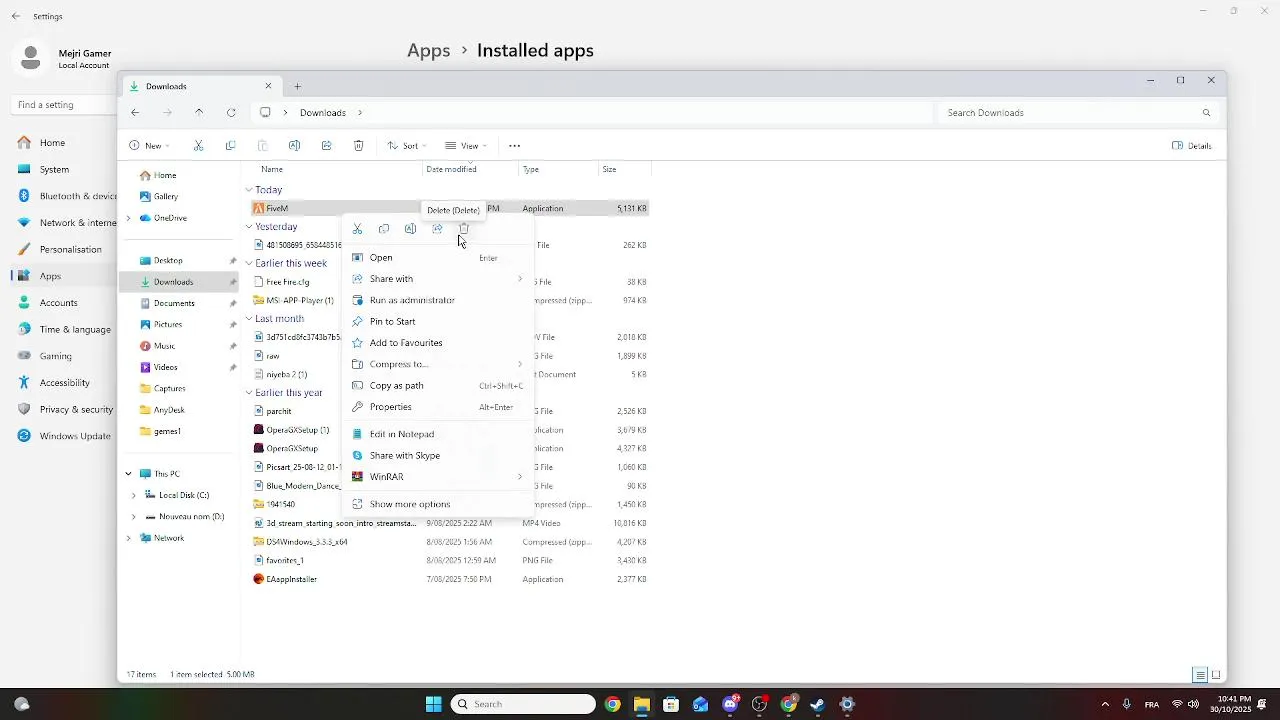1280x720 pixels.
Task: Choose Run as administrator
Action: [x=439, y=300]
